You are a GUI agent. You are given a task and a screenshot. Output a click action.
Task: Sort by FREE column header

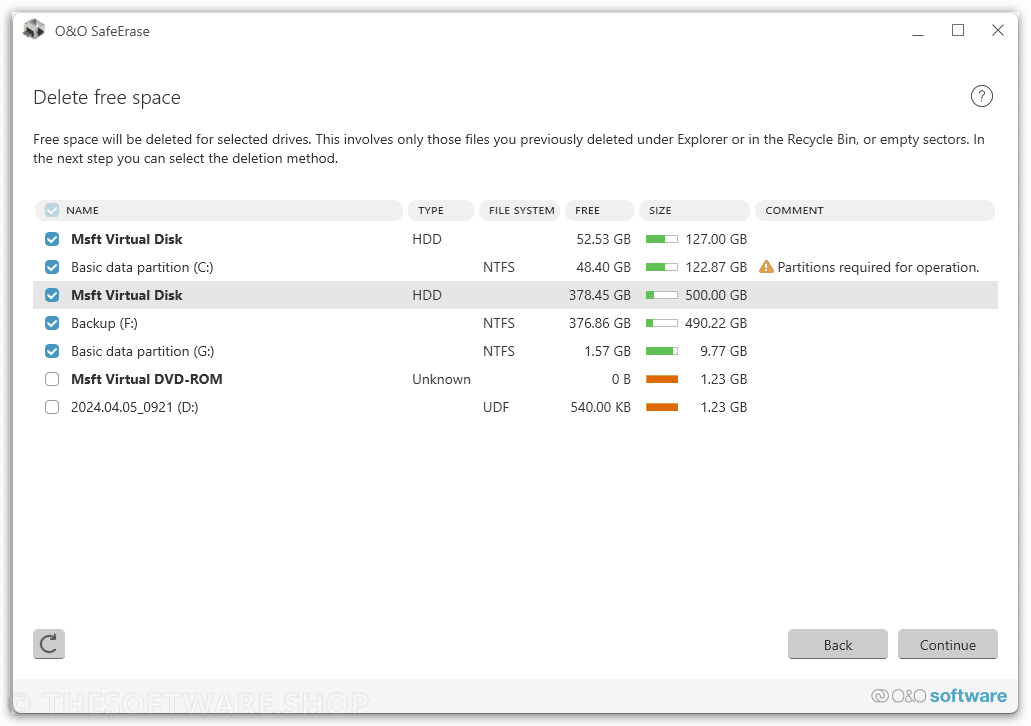(x=599, y=210)
